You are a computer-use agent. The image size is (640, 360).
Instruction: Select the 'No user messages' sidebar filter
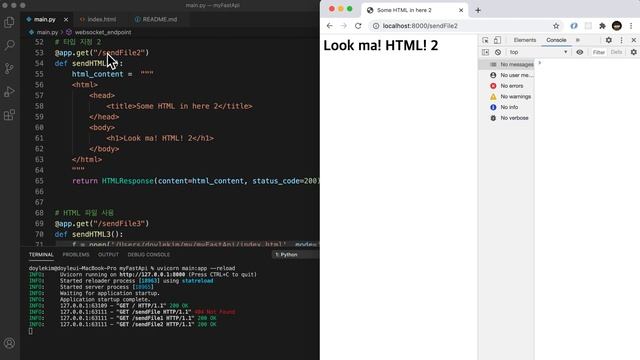pyautogui.click(x=506, y=75)
